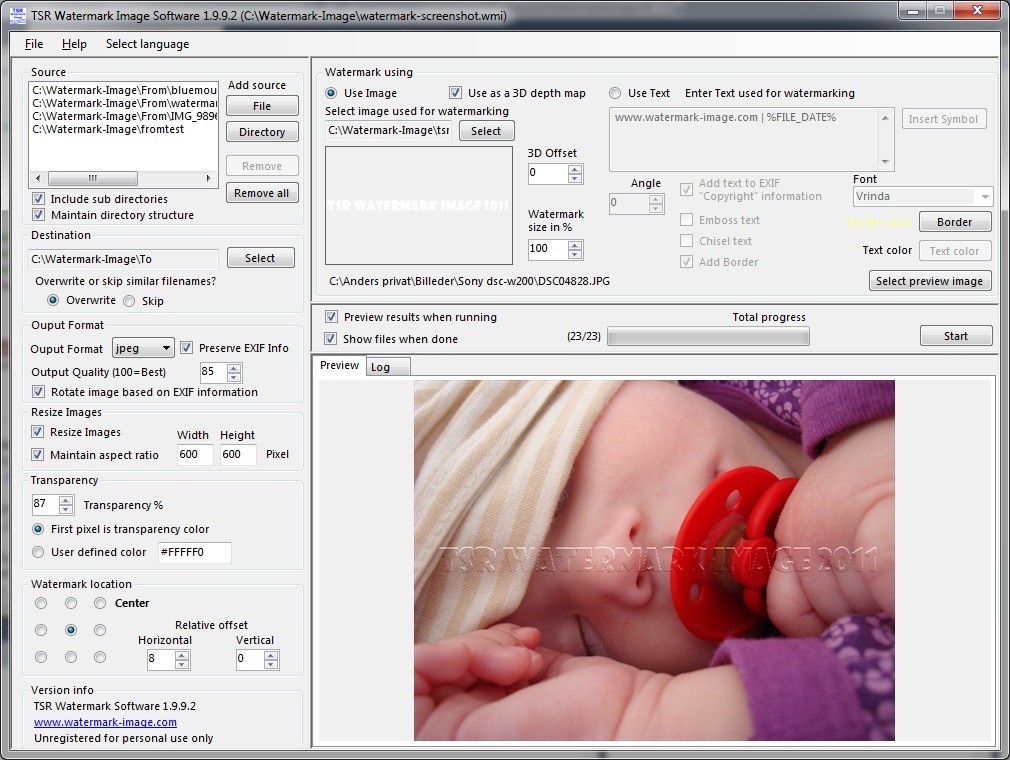The height and width of the screenshot is (760, 1010).
Task: Choose Use Text radio button
Action: (x=615, y=93)
